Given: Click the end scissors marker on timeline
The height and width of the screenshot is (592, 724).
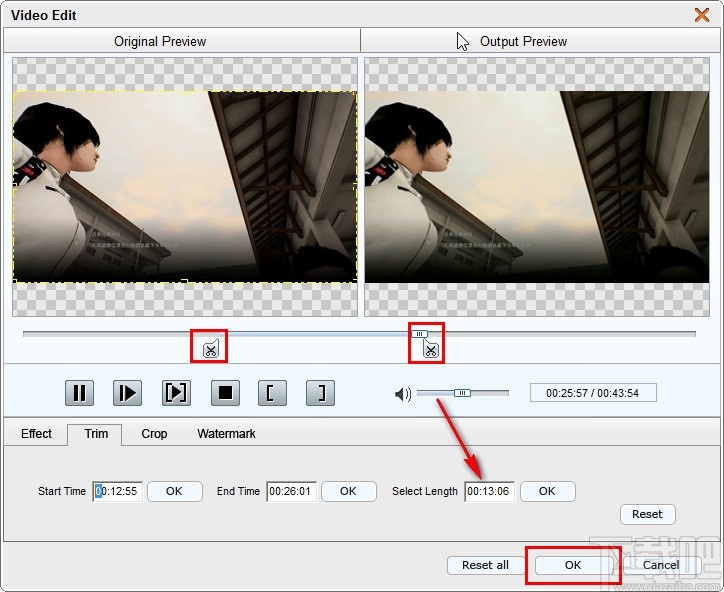Looking at the screenshot, I should point(431,350).
